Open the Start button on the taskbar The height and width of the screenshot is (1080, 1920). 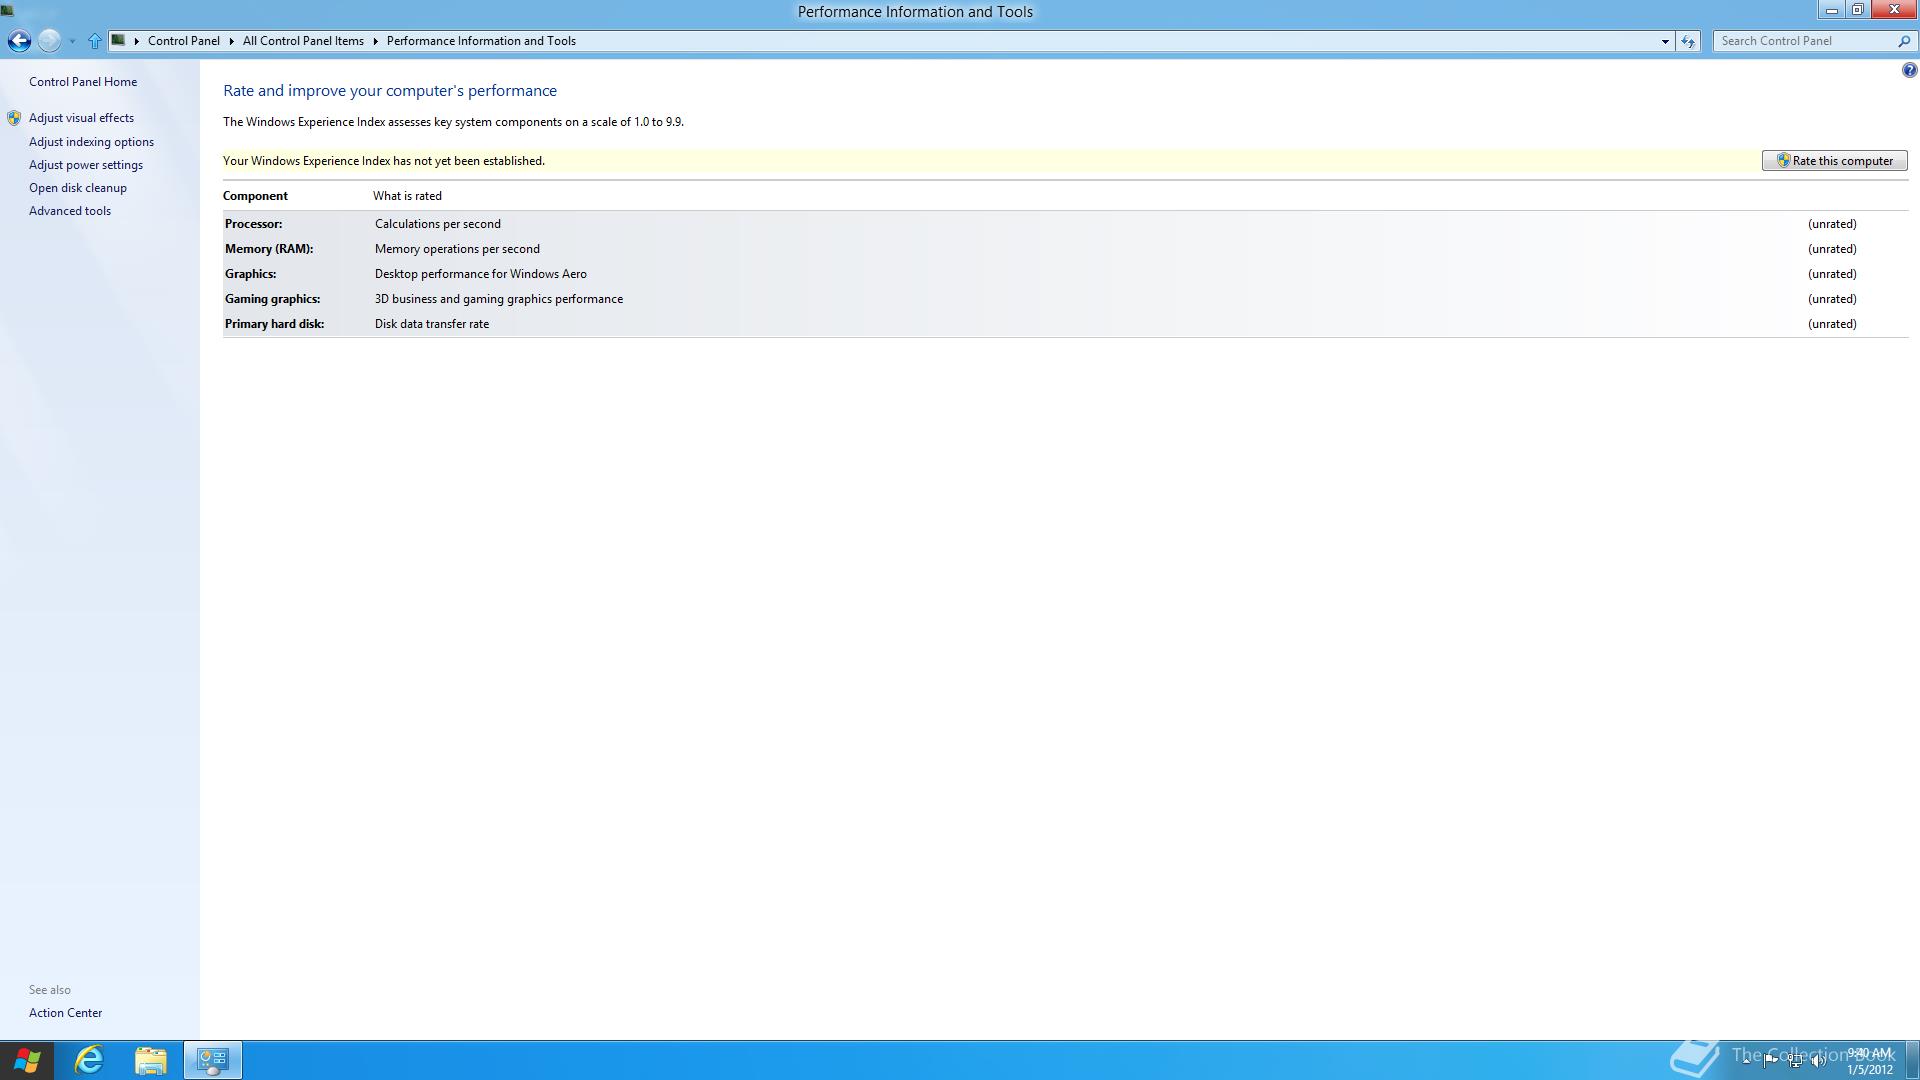click(x=27, y=1060)
